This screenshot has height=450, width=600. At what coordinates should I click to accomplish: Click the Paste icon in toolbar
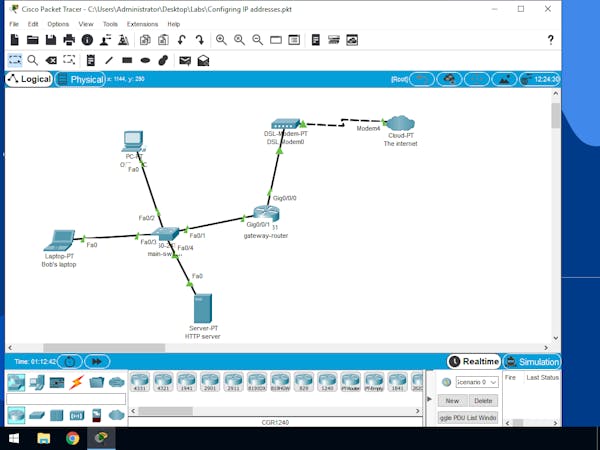163,40
